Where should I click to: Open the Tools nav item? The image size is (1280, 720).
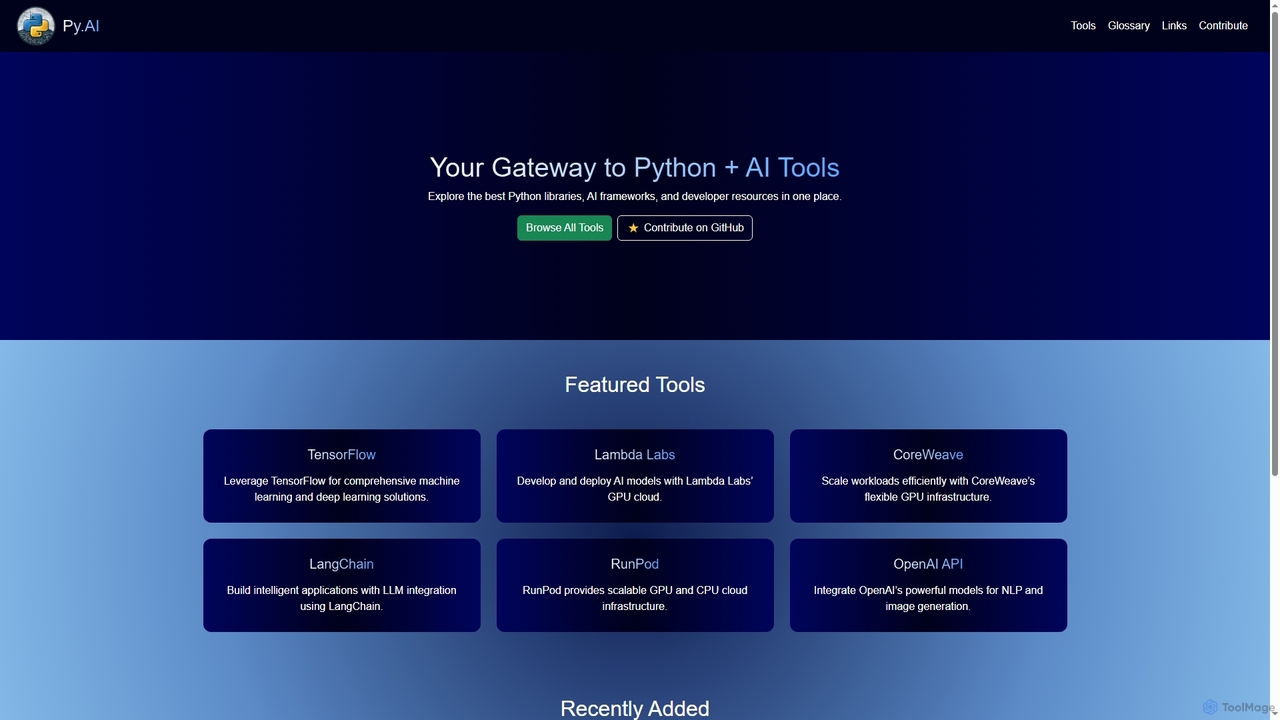tap(1083, 26)
